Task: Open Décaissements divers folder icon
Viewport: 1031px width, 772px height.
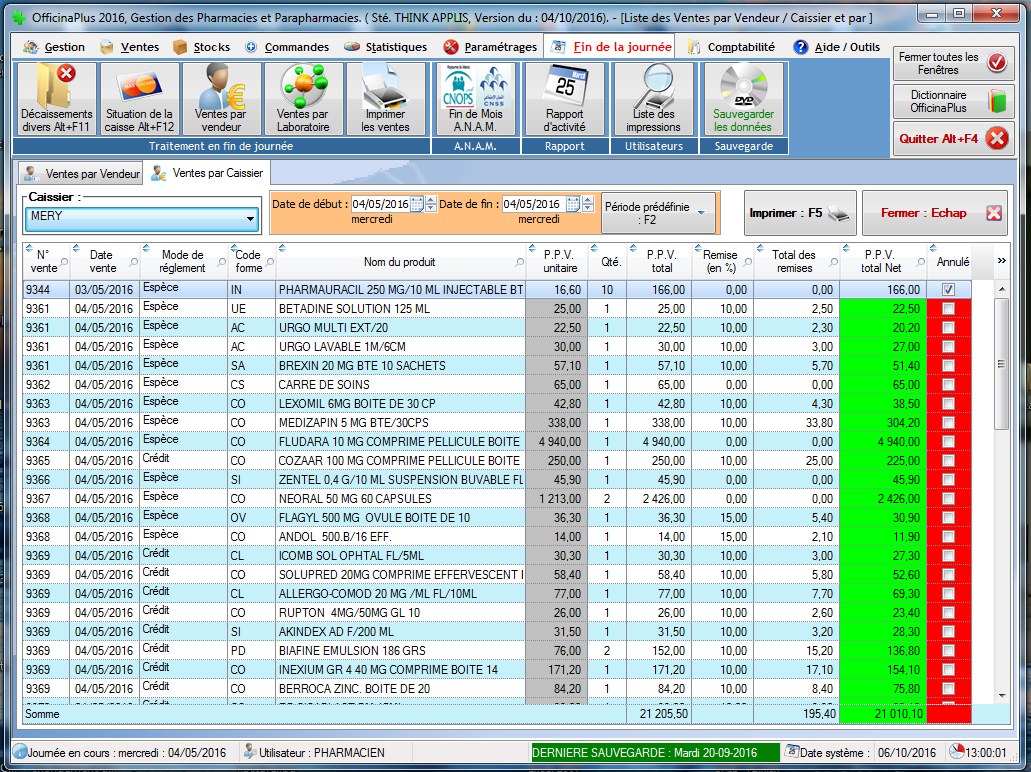Action: pos(56,99)
